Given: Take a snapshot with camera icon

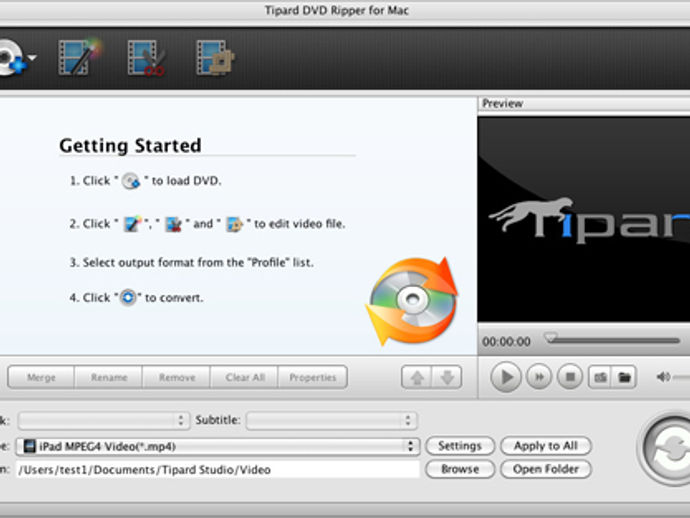Looking at the screenshot, I should [x=600, y=377].
